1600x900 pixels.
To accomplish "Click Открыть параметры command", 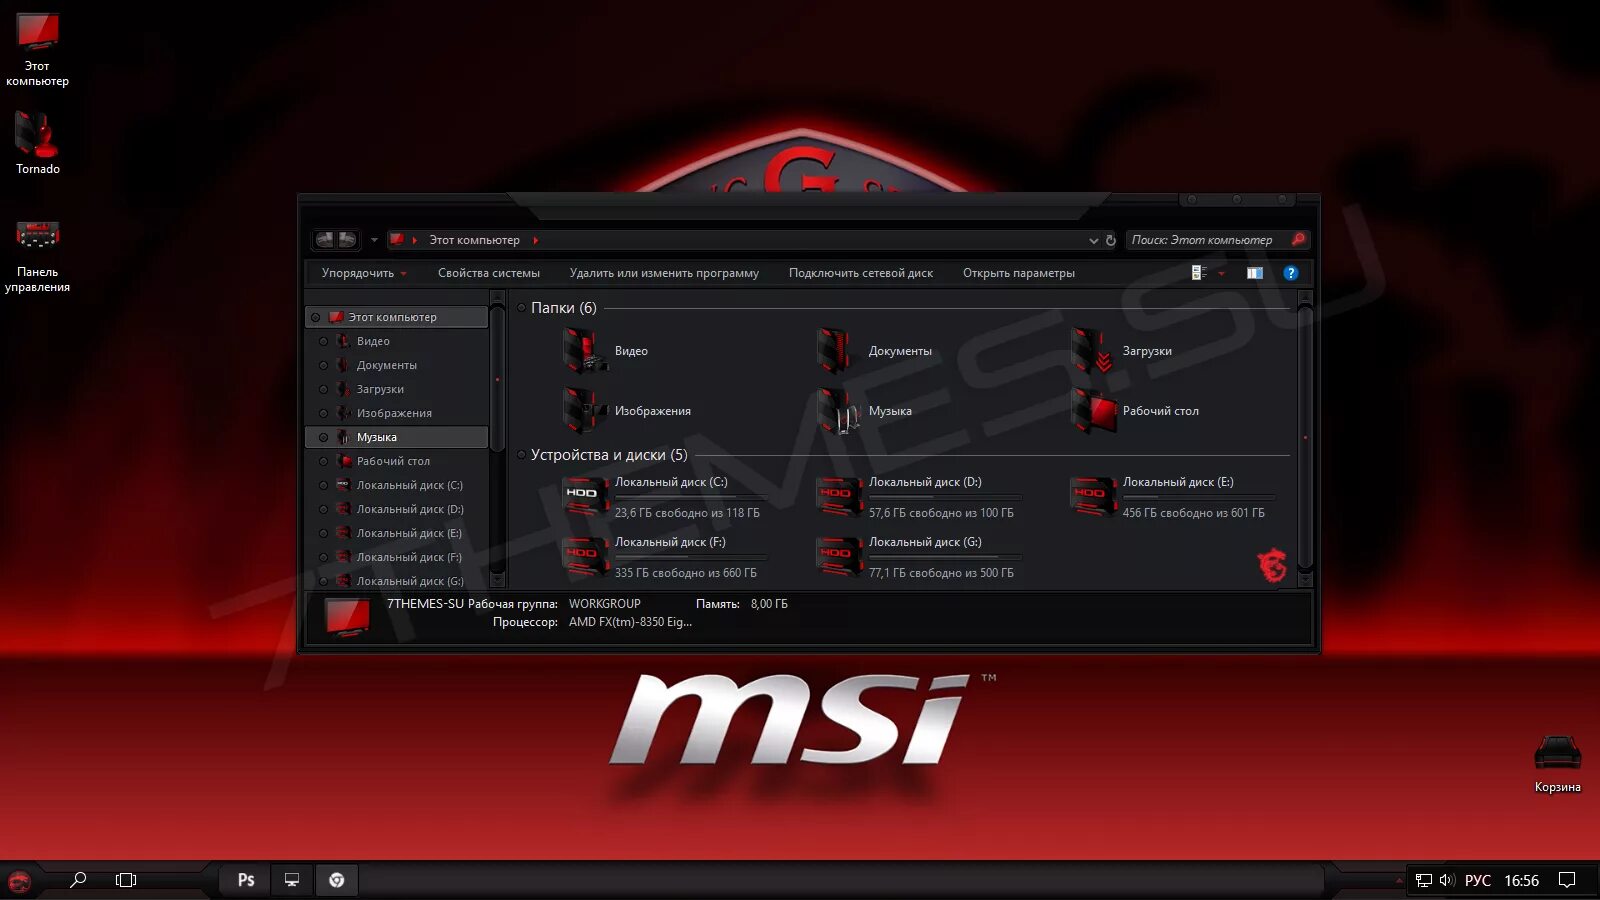I will [1019, 273].
